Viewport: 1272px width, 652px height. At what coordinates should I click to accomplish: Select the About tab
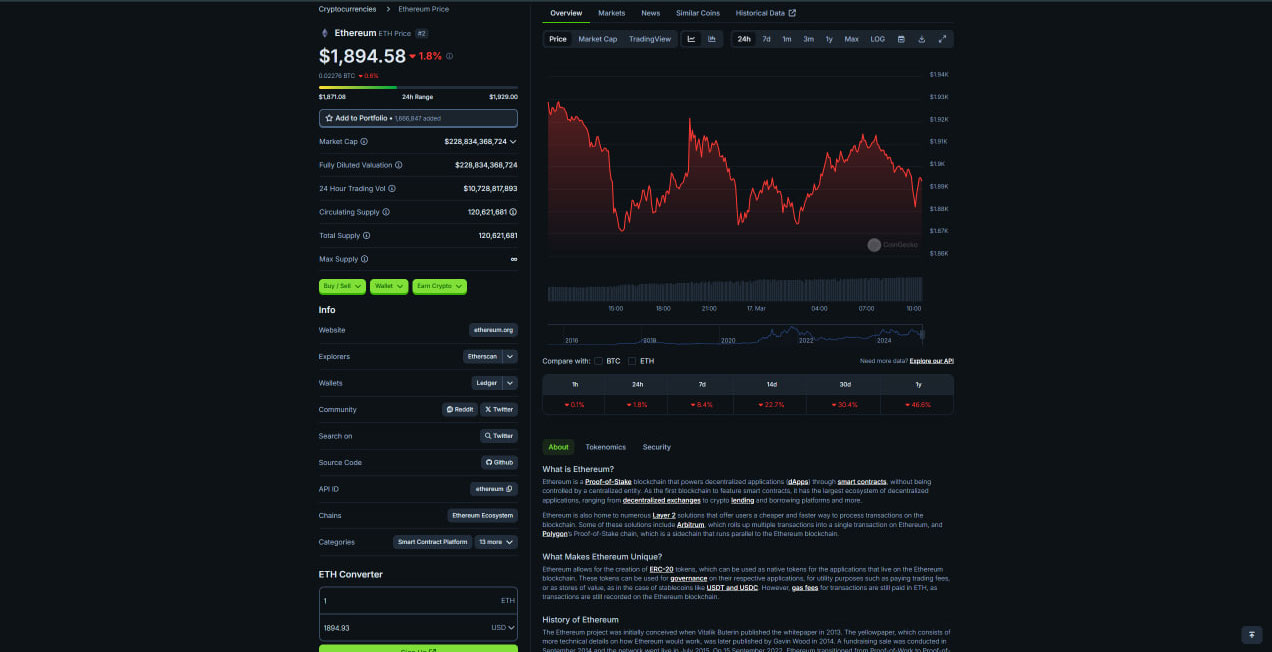(558, 447)
